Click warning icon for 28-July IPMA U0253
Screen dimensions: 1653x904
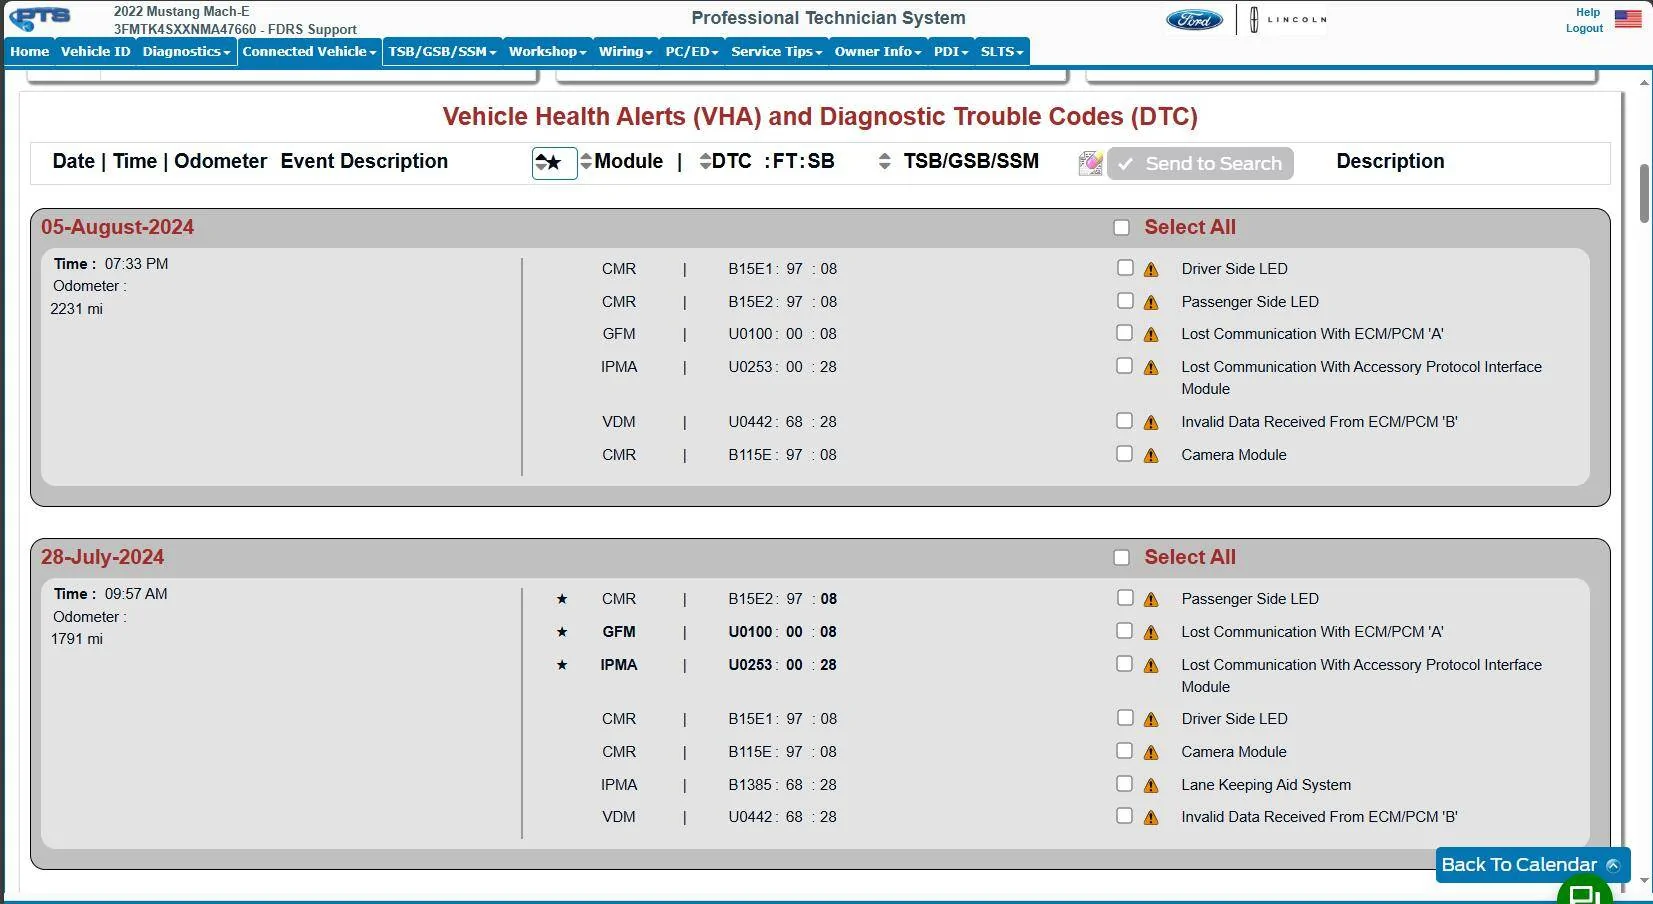(x=1151, y=666)
